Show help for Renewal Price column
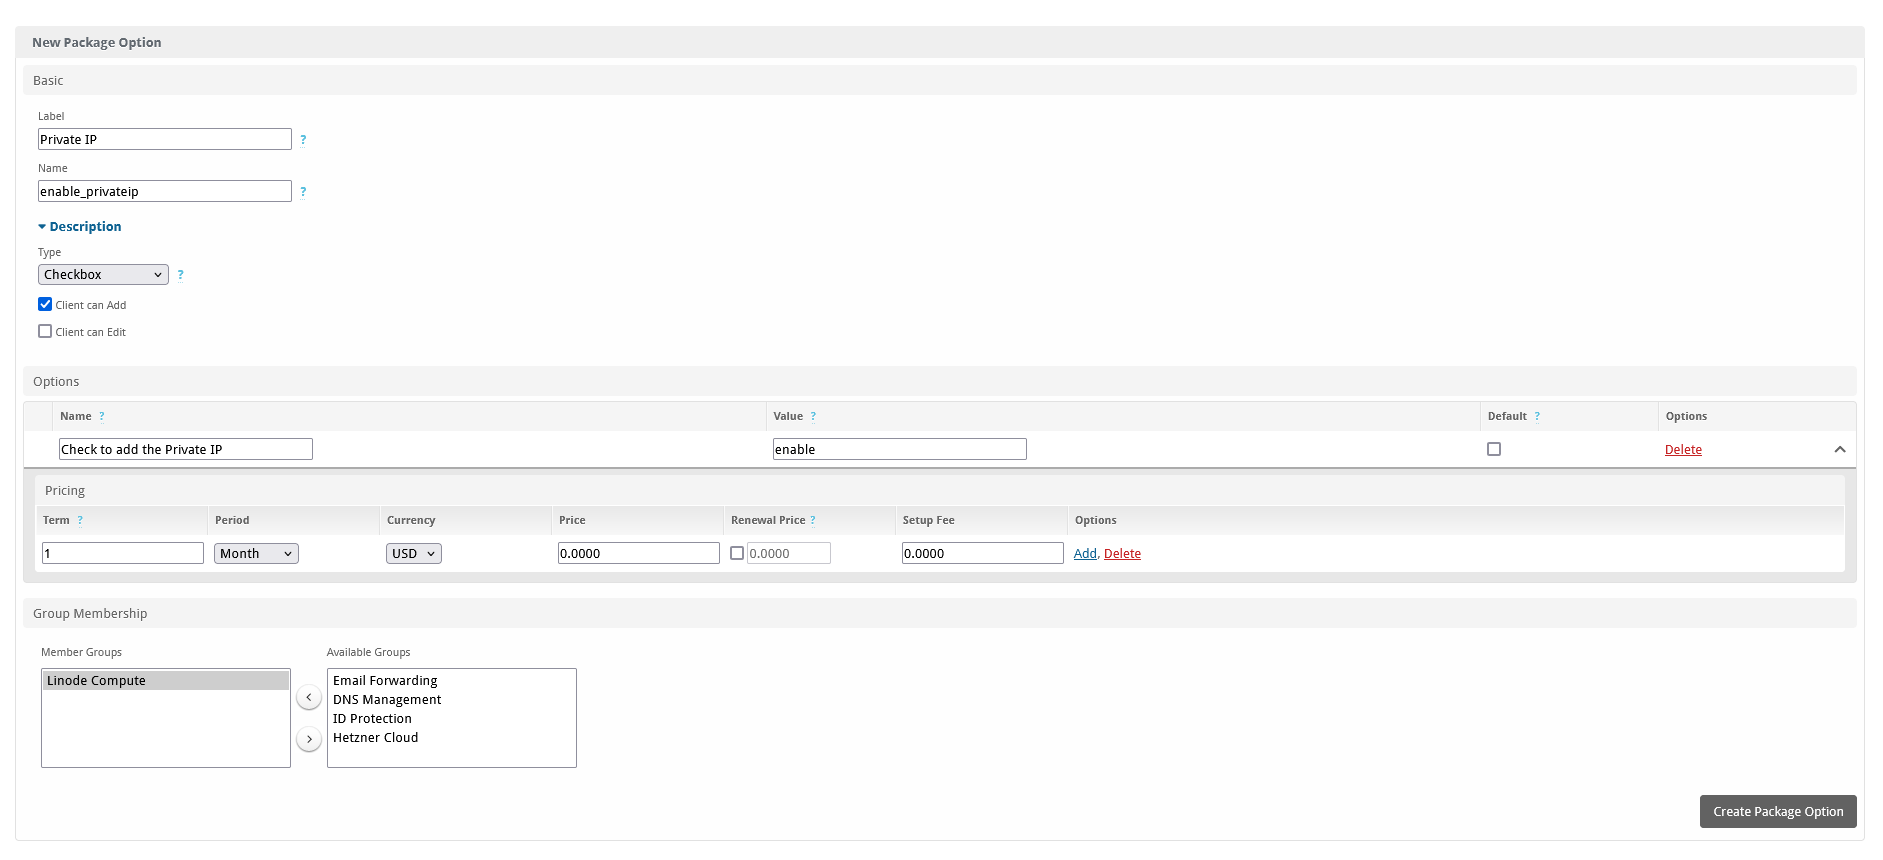This screenshot has width=1883, height=860. pyautogui.click(x=812, y=521)
